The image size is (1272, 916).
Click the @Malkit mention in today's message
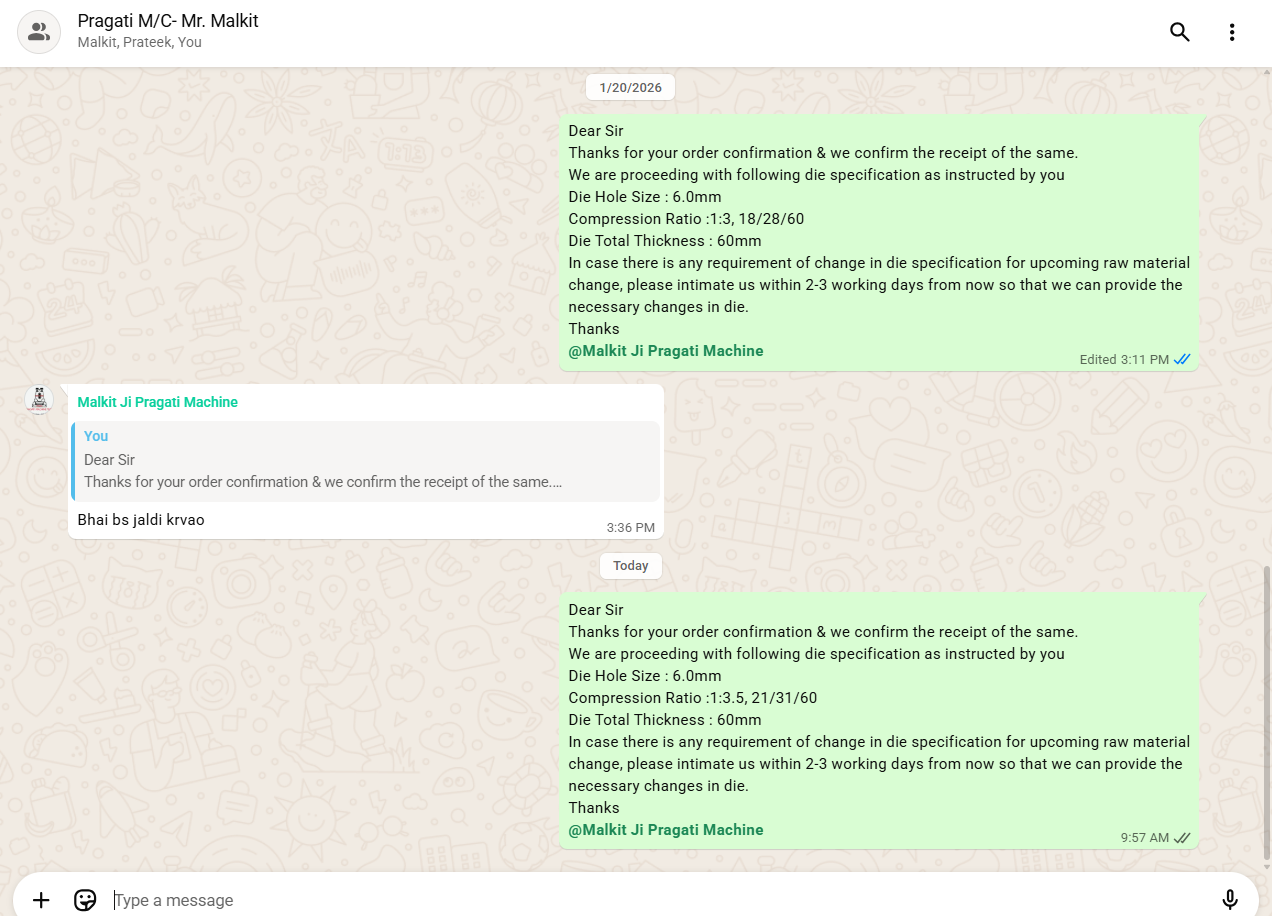(666, 830)
